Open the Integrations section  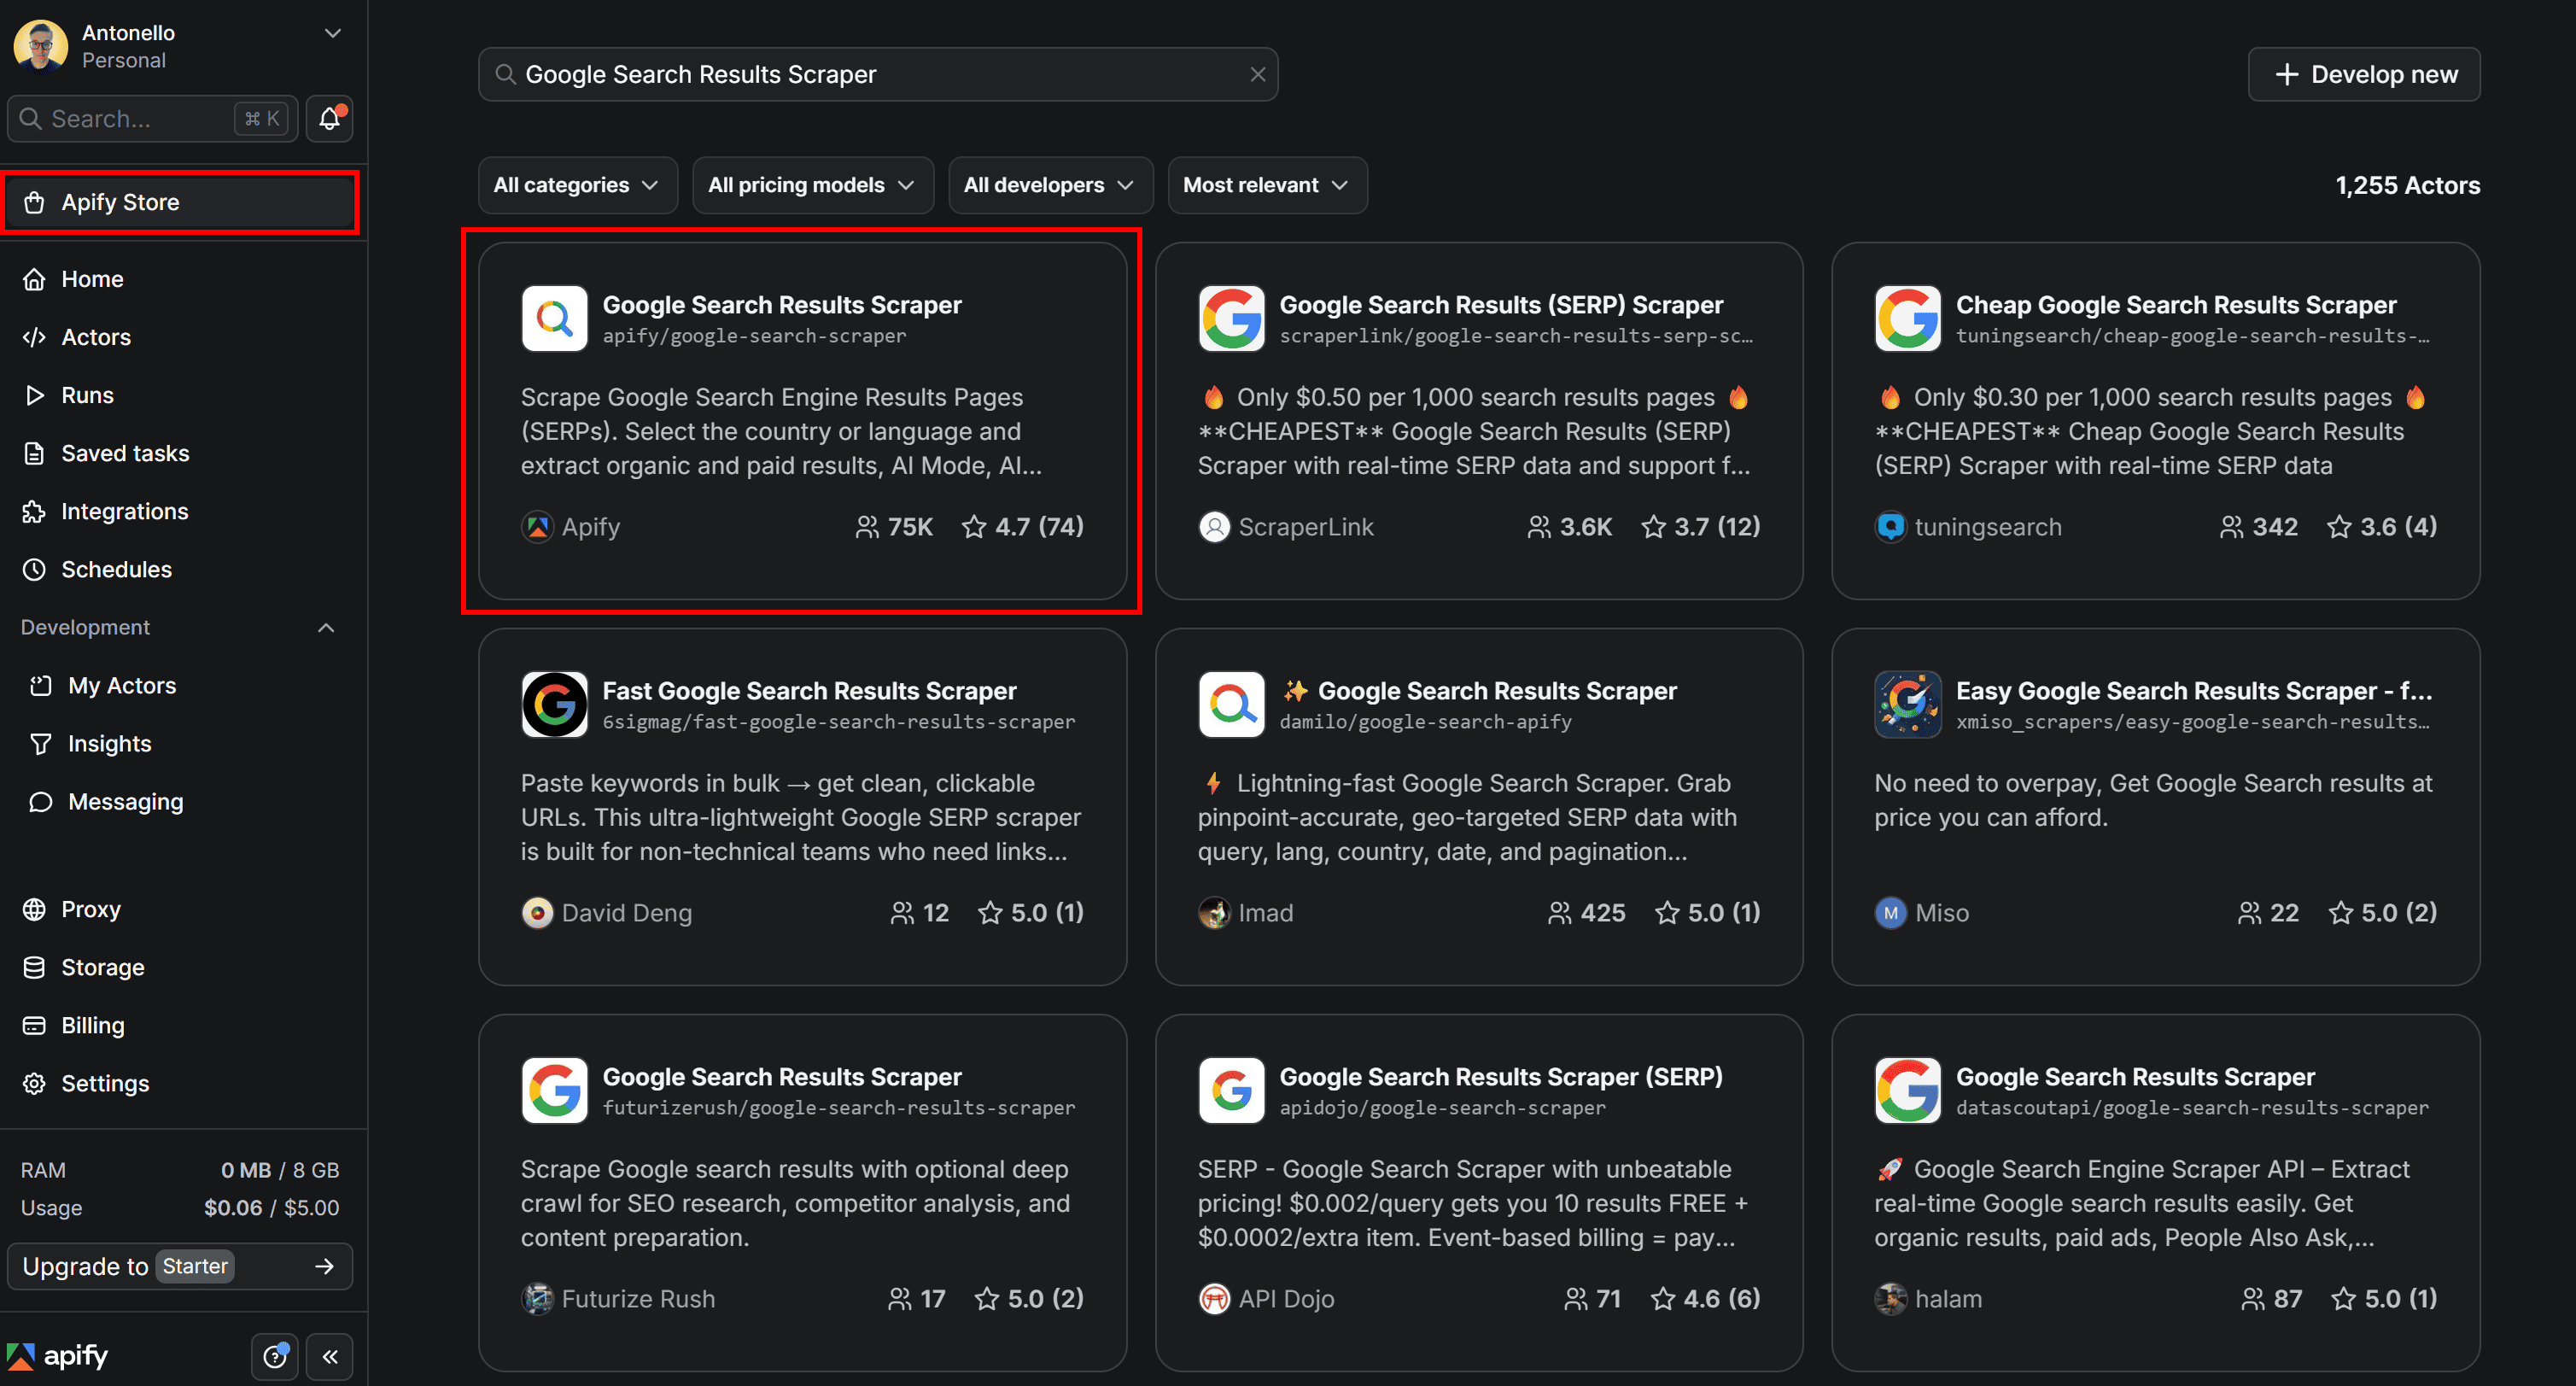[125, 511]
